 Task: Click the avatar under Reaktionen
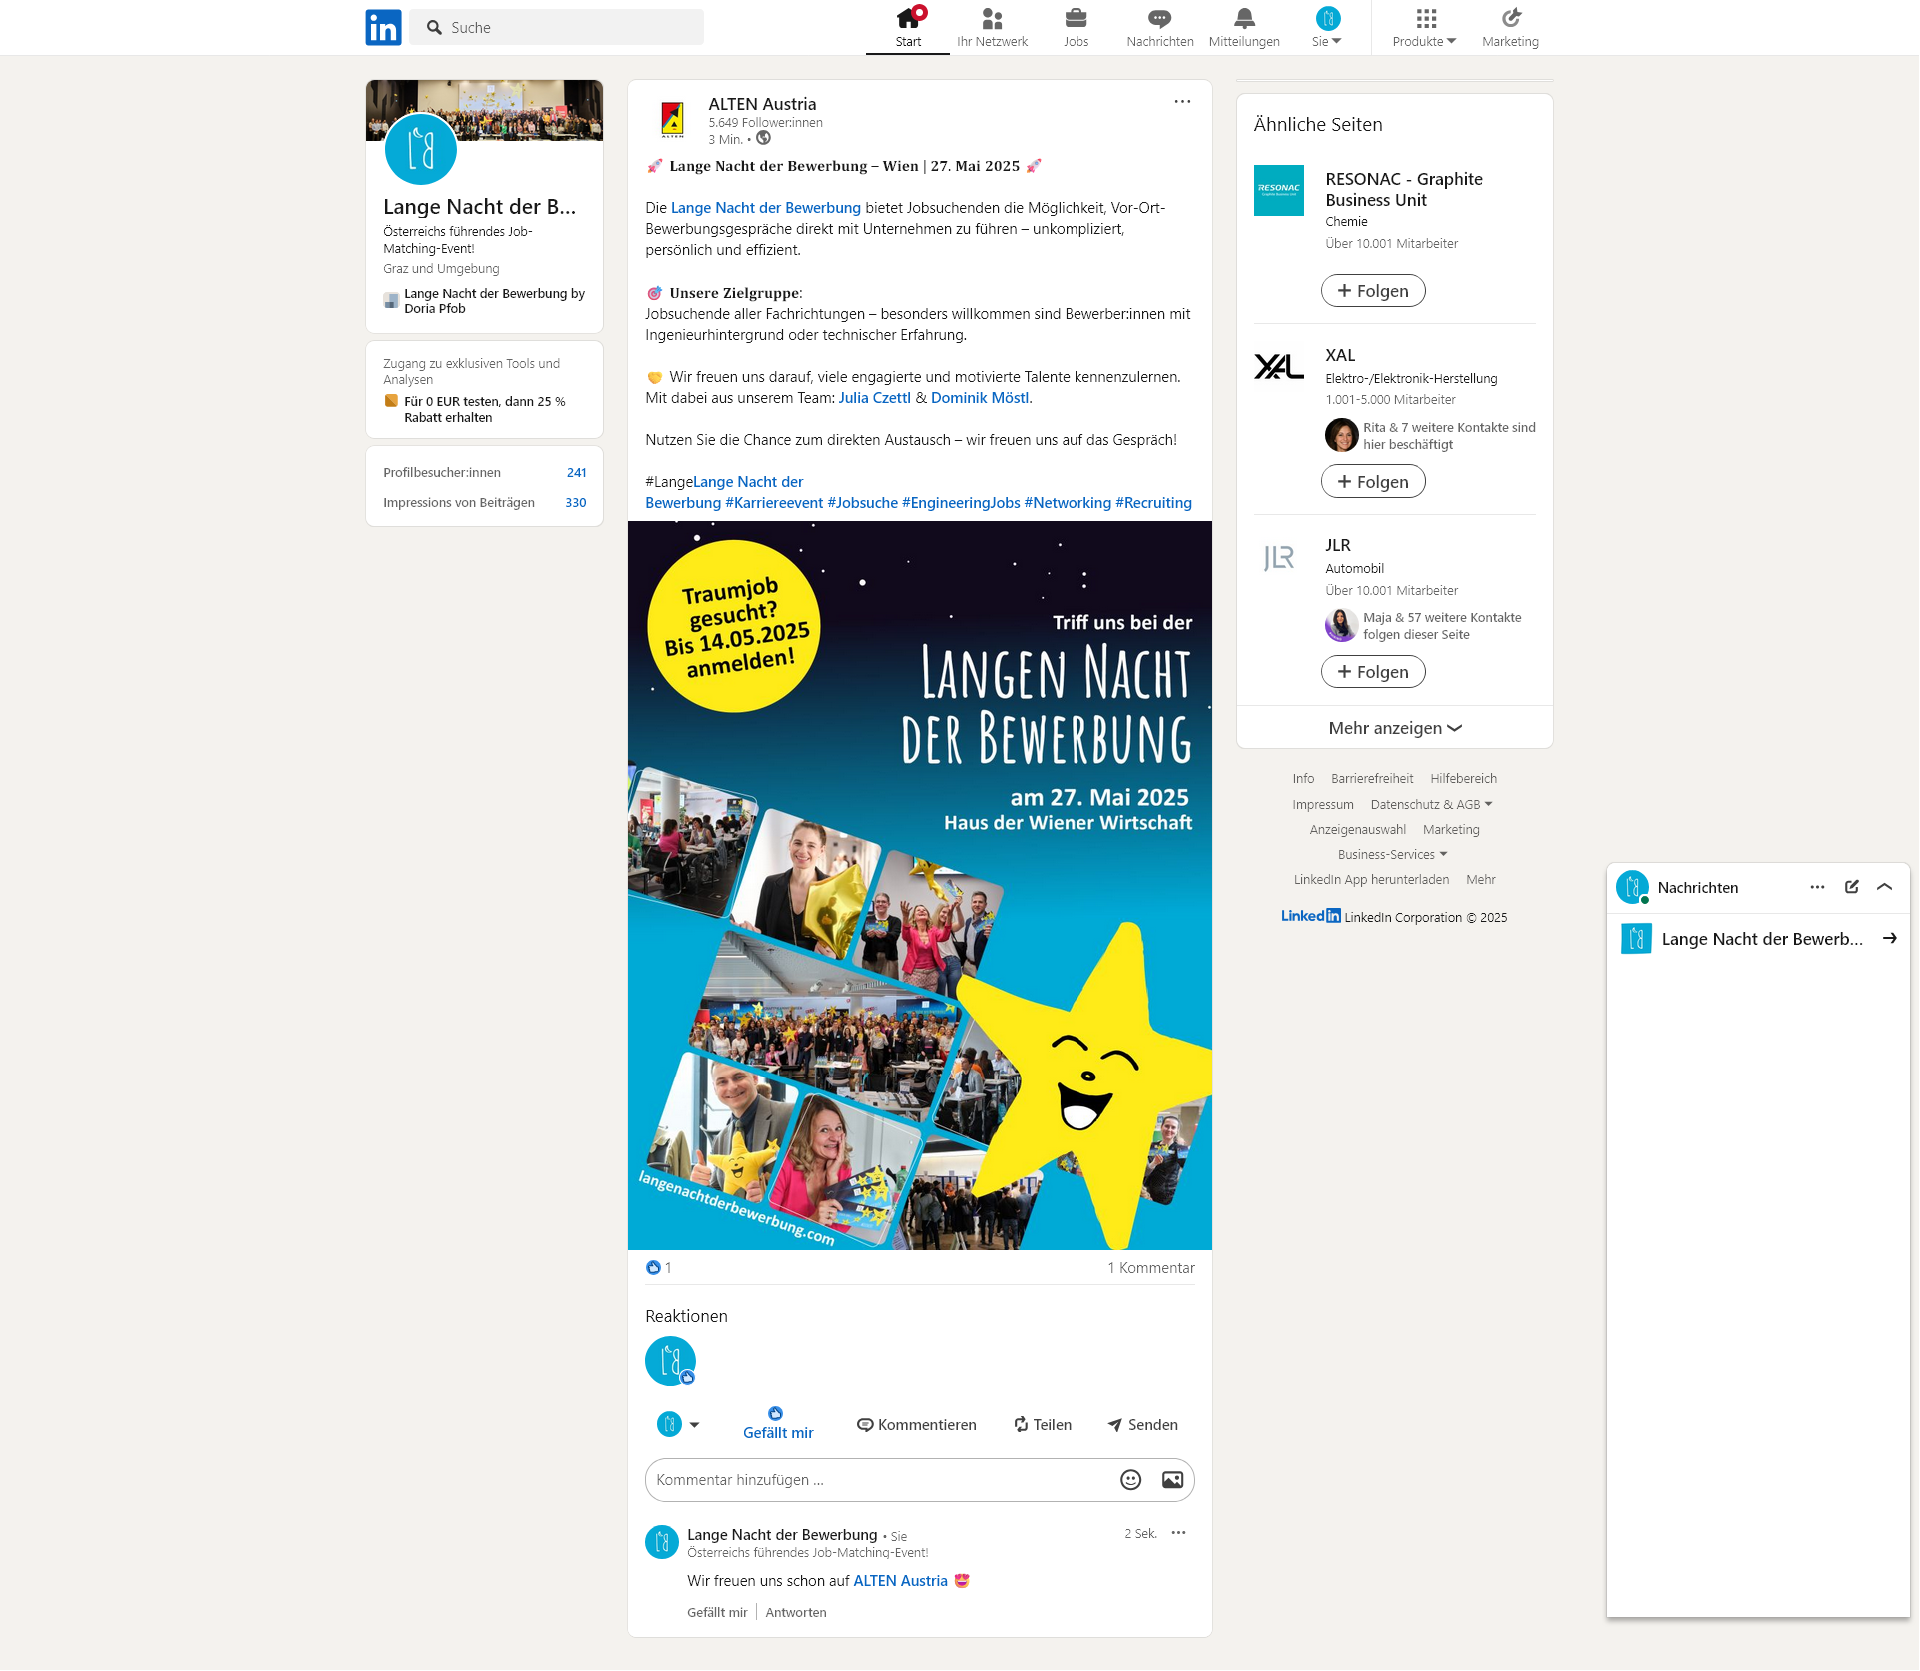670,1361
